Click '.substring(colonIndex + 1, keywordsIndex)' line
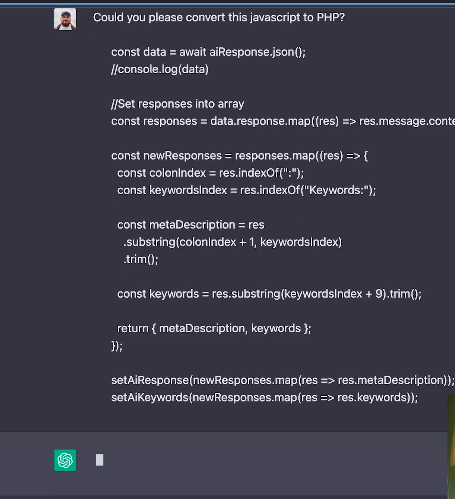The width and height of the screenshot is (455, 499). coord(233,242)
